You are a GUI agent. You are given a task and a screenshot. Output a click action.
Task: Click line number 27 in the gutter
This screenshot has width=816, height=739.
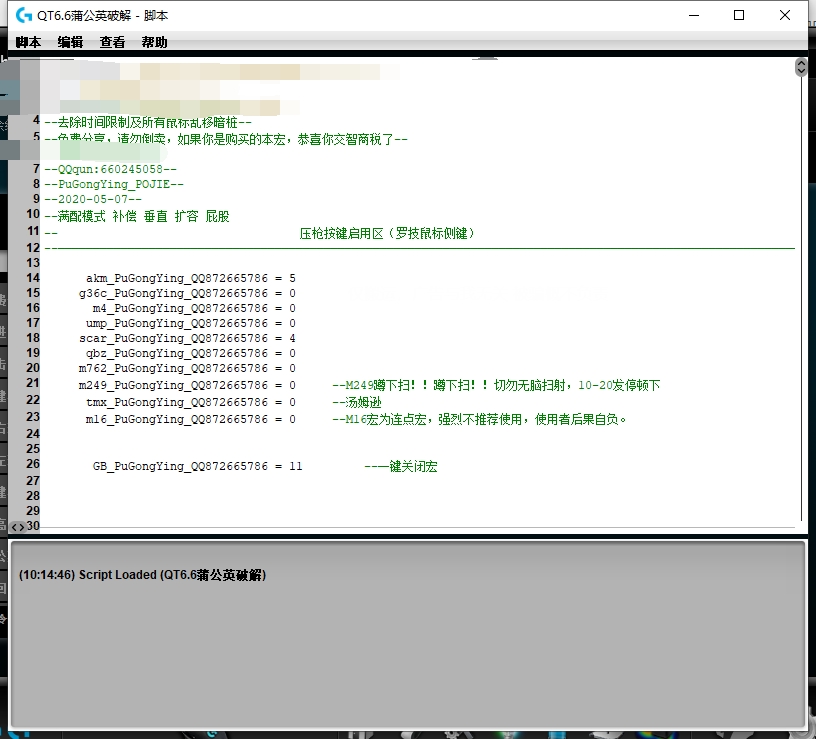point(33,480)
